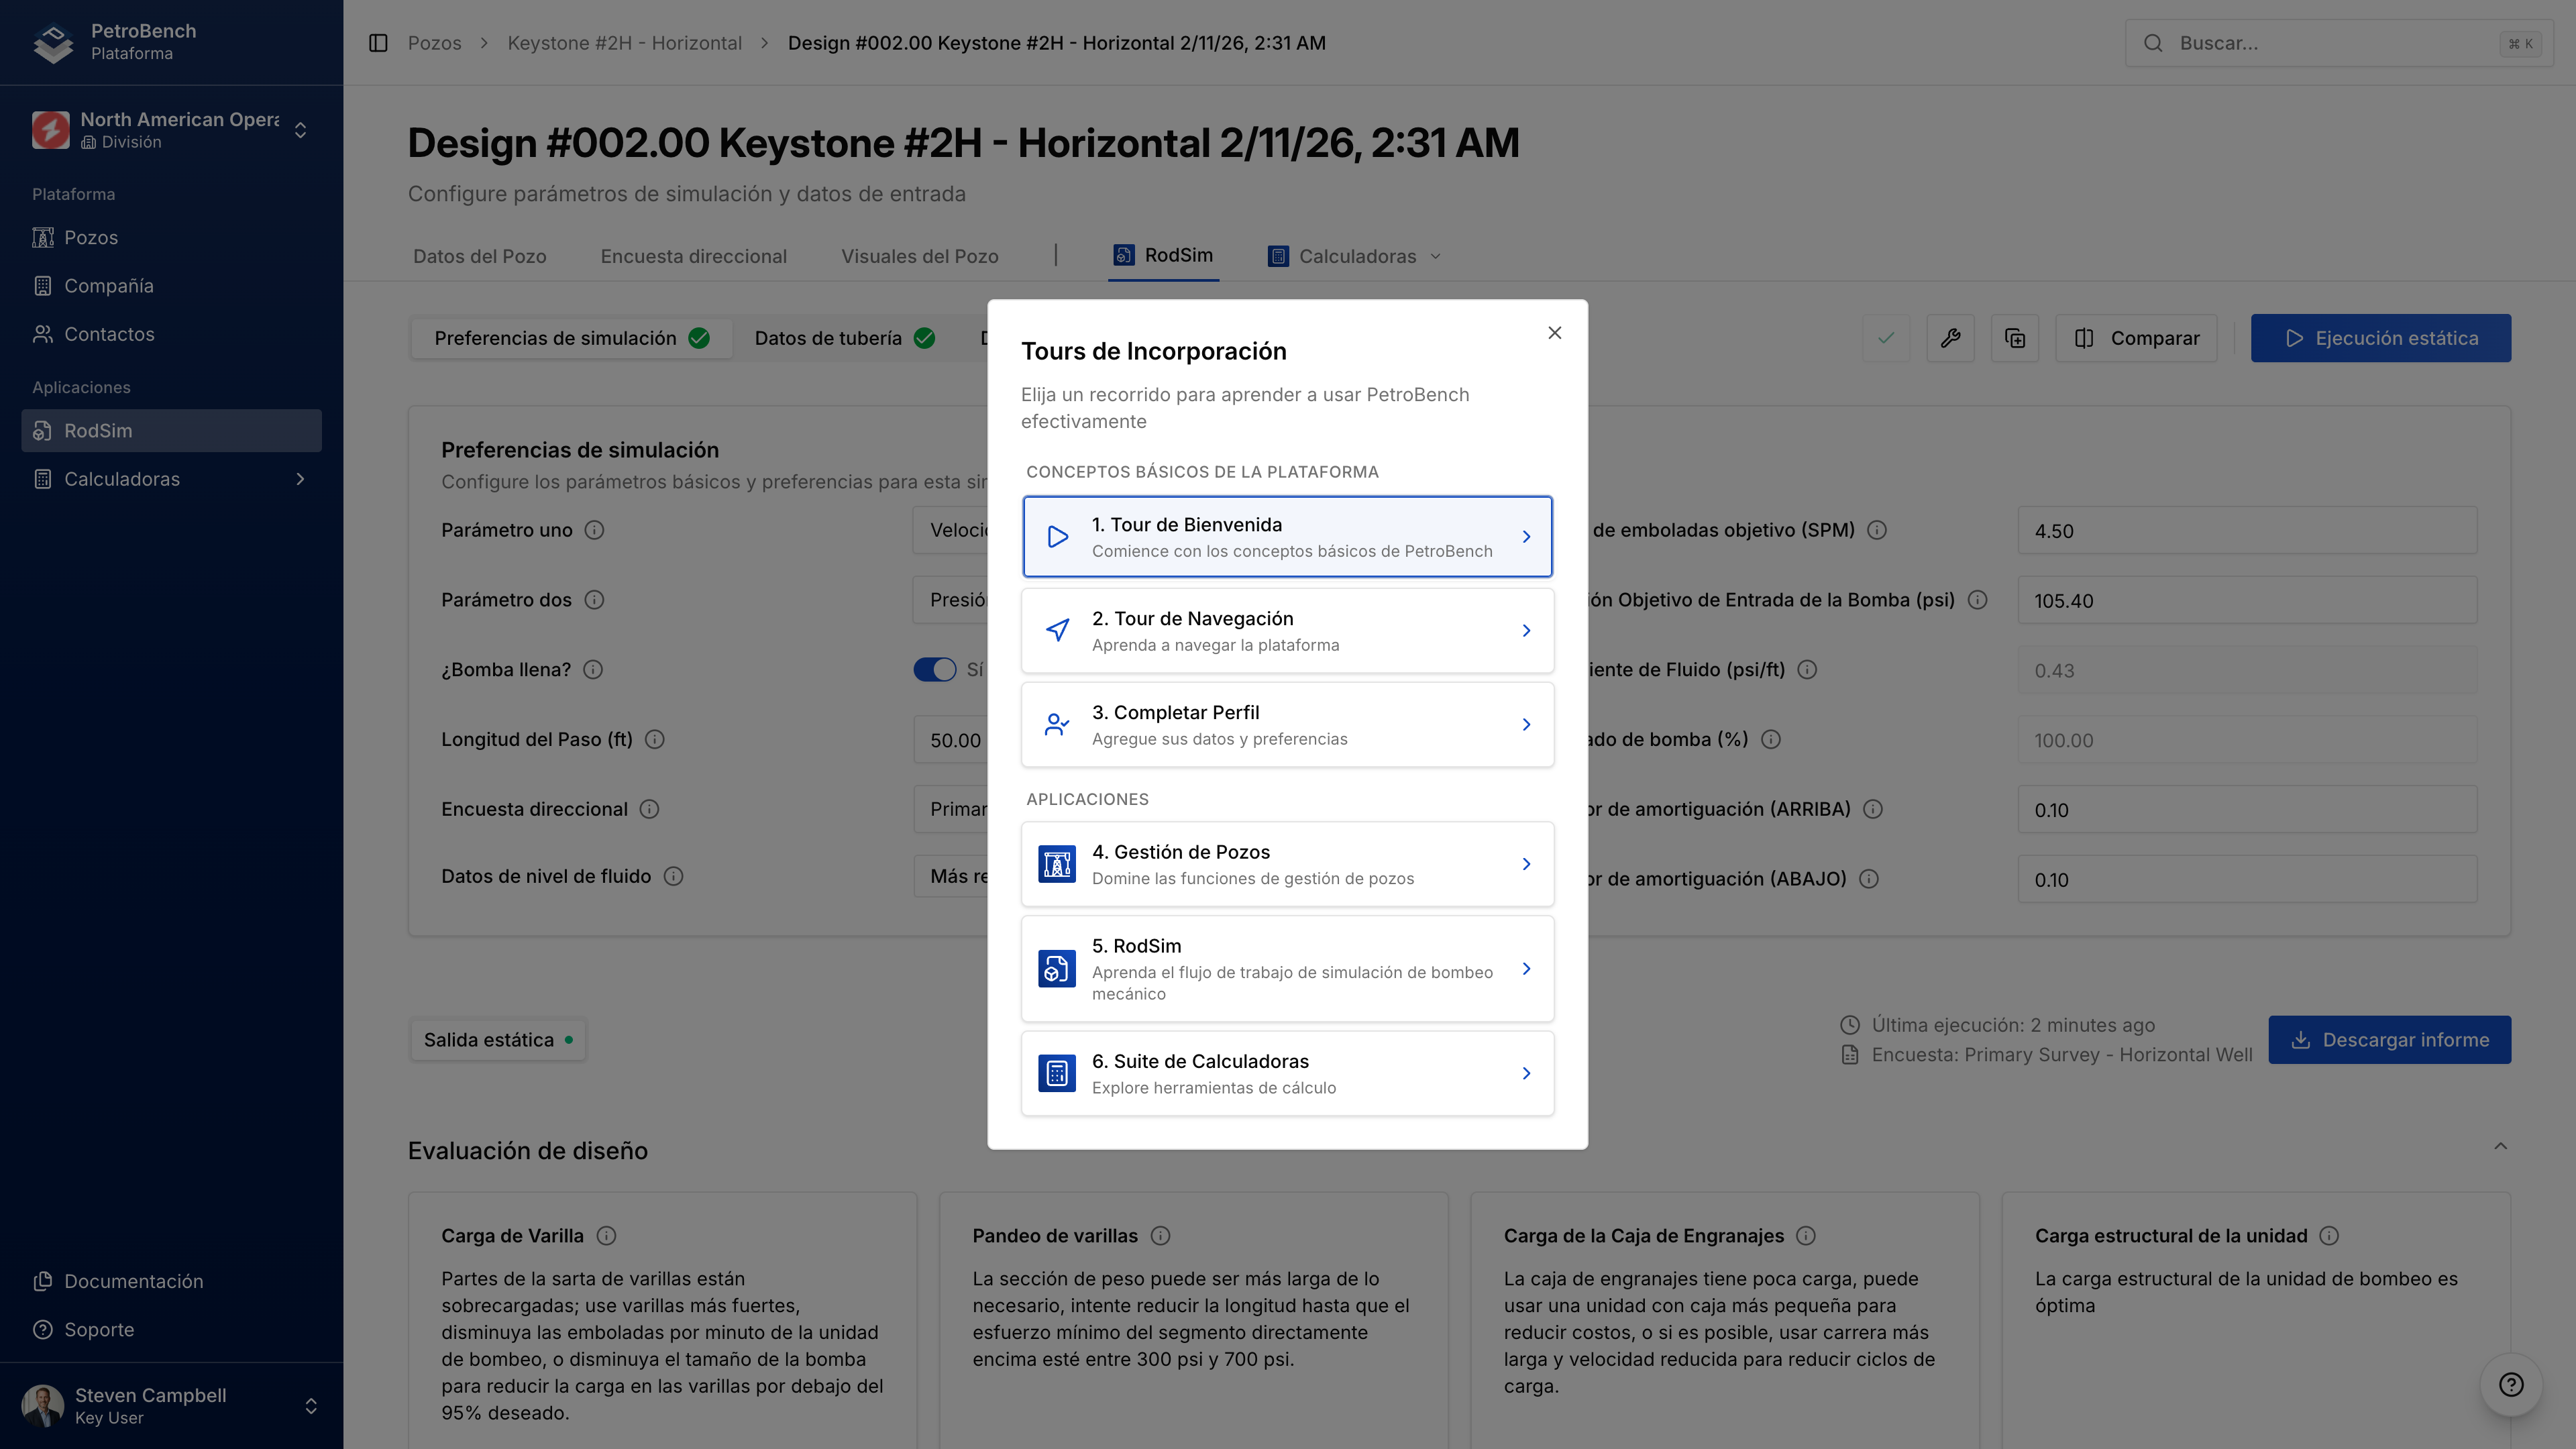The width and height of the screenshot is (2576, 1449).
Task: Click the Descargar informe button
Action: (x=2389, y=1040)
